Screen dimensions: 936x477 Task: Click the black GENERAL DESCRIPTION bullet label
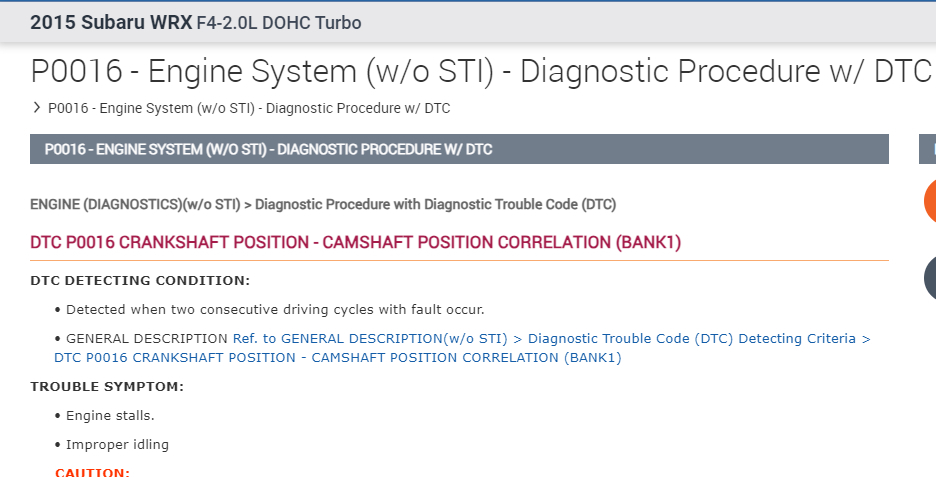(x=146, y=338)
